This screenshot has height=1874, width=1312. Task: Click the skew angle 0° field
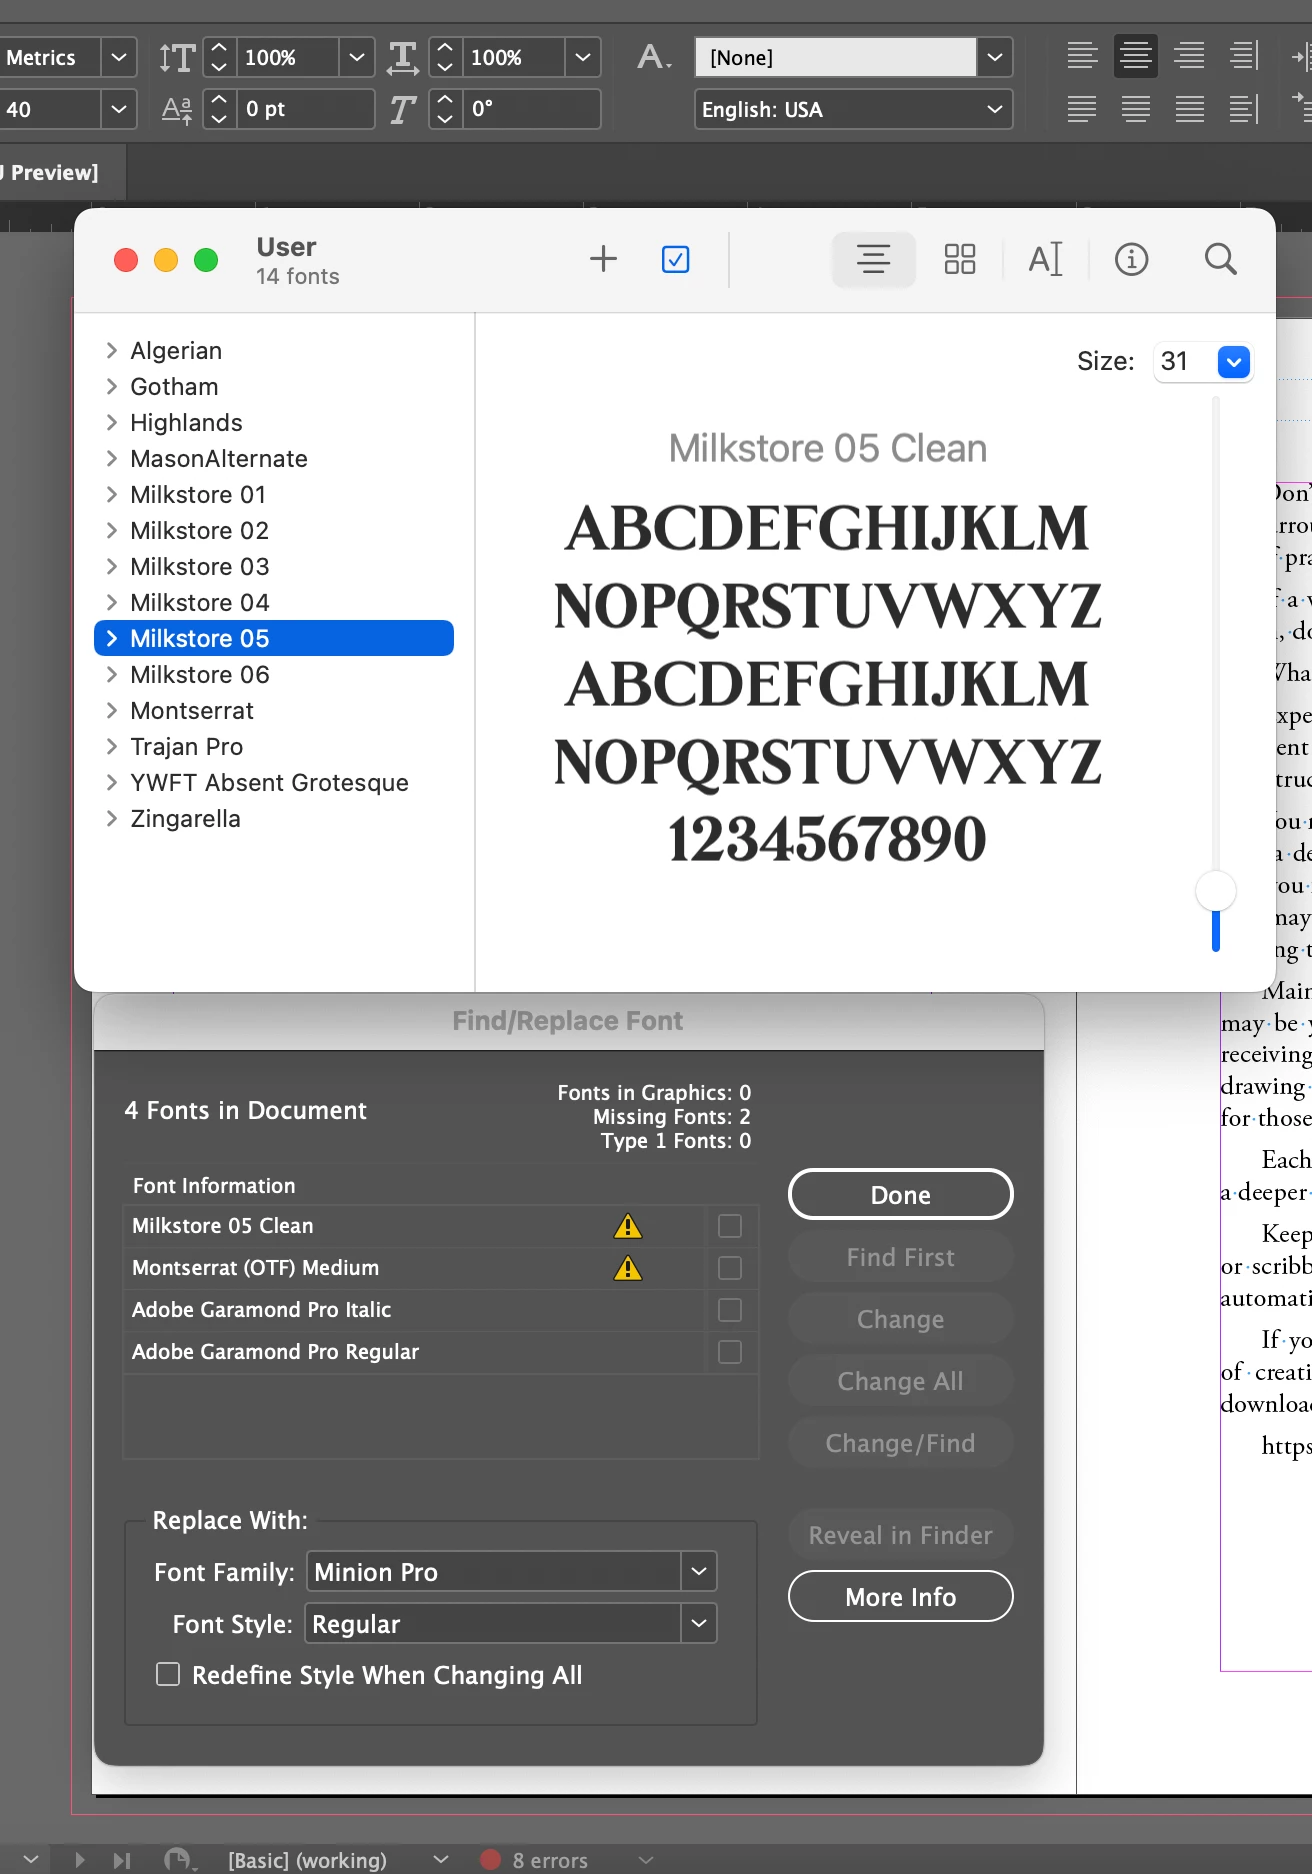[533, 109]
